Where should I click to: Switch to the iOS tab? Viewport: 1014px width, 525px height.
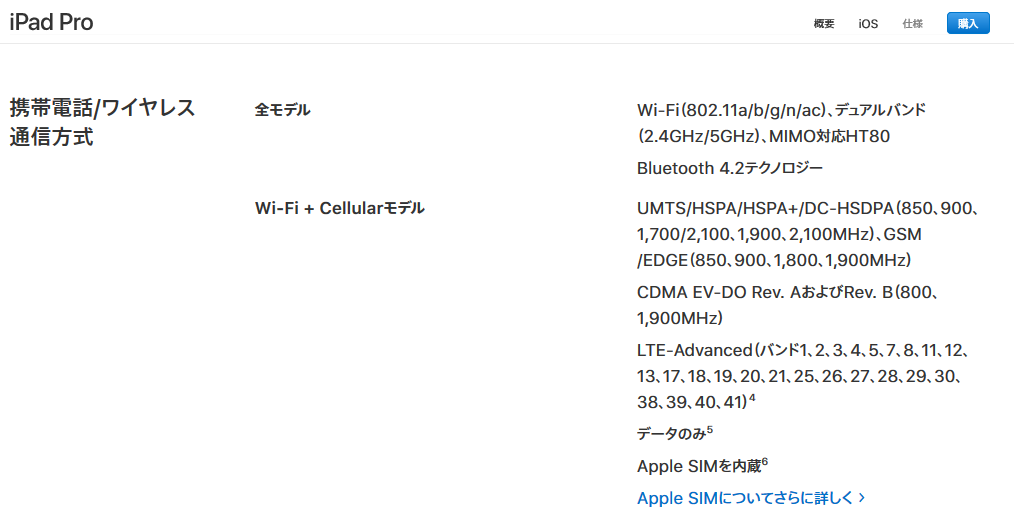point(868,24)
